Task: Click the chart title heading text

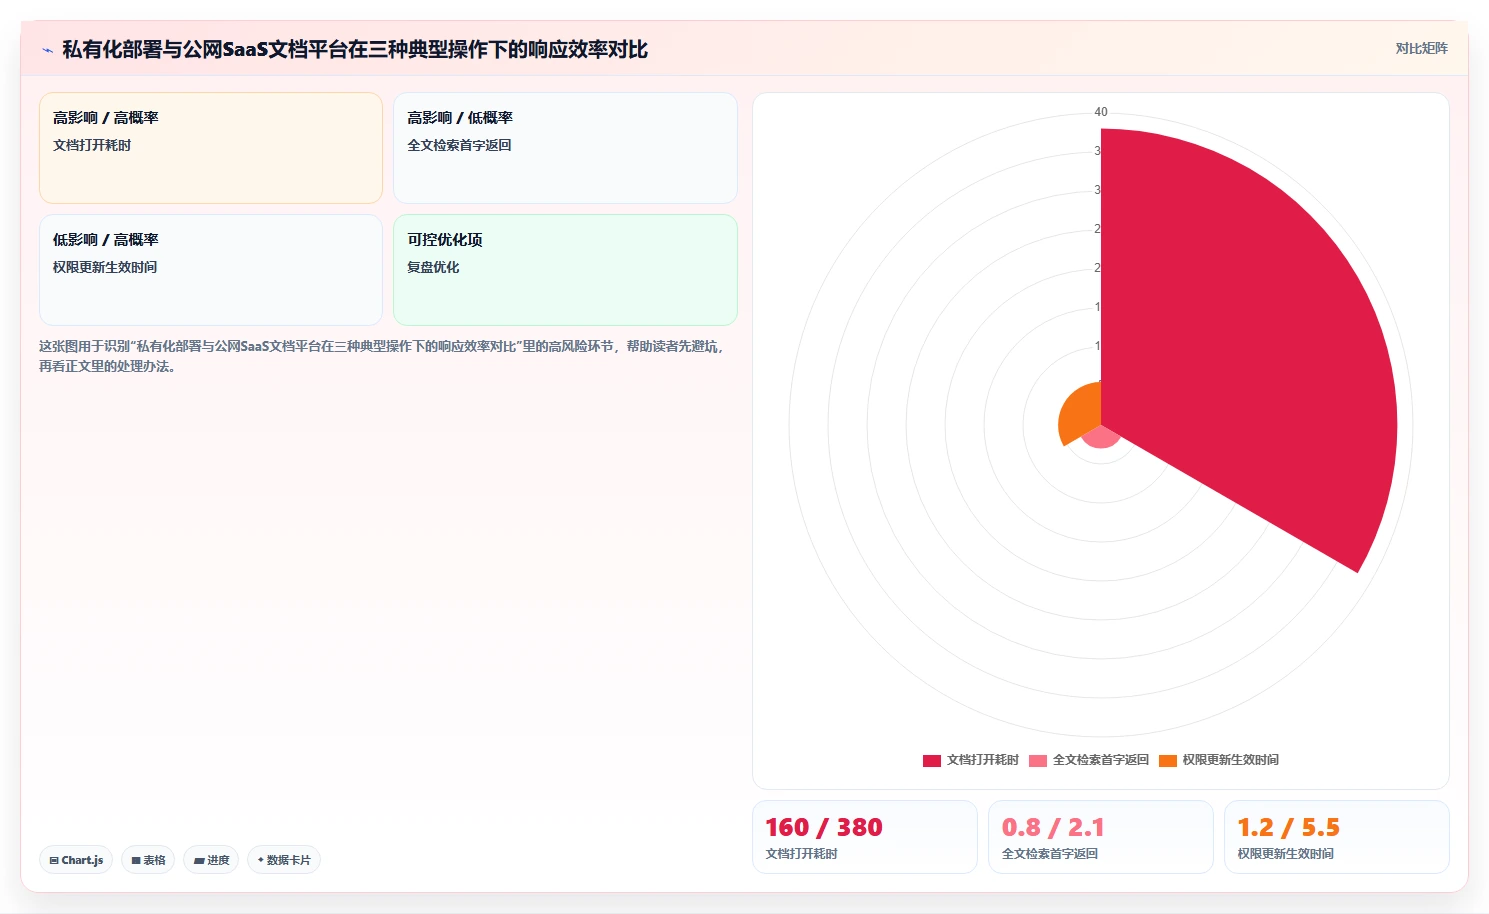Action: [x=355, y=49]
